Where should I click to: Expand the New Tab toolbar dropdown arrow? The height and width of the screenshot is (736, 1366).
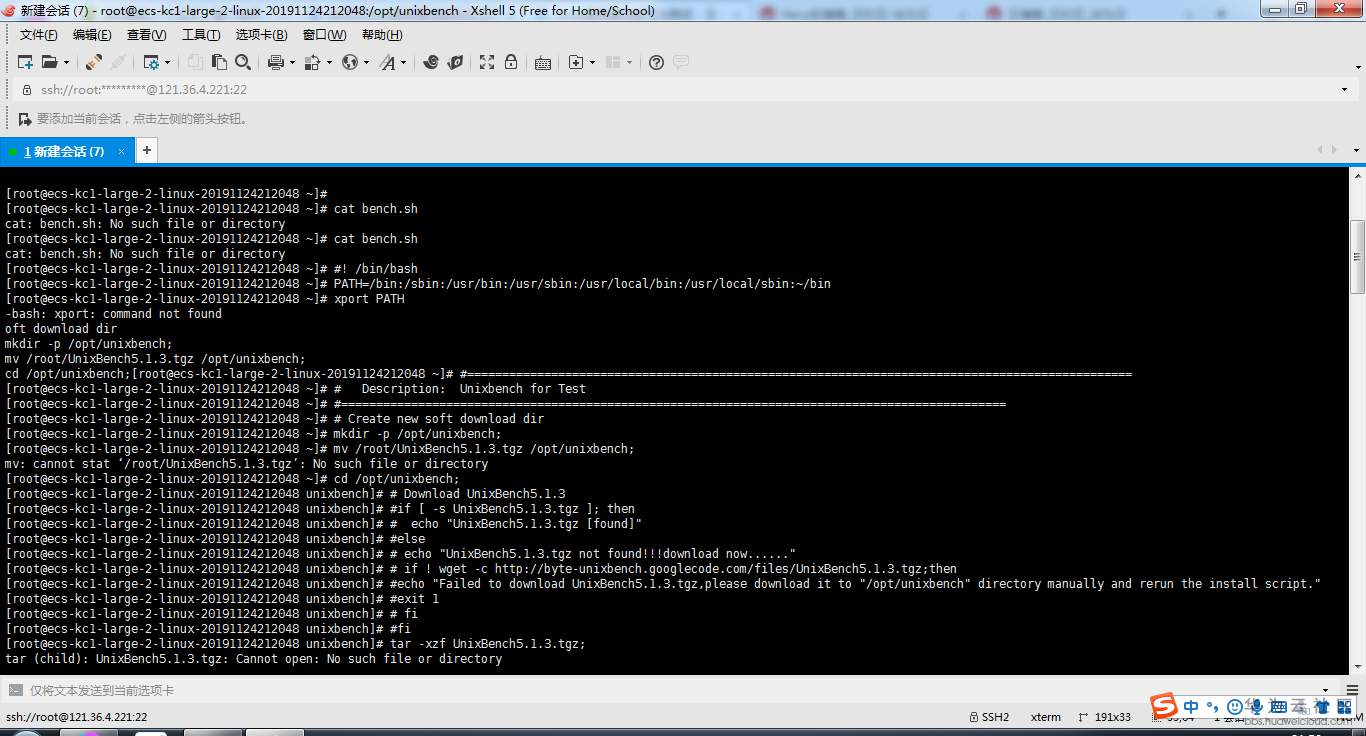click(x=592, y=62)
